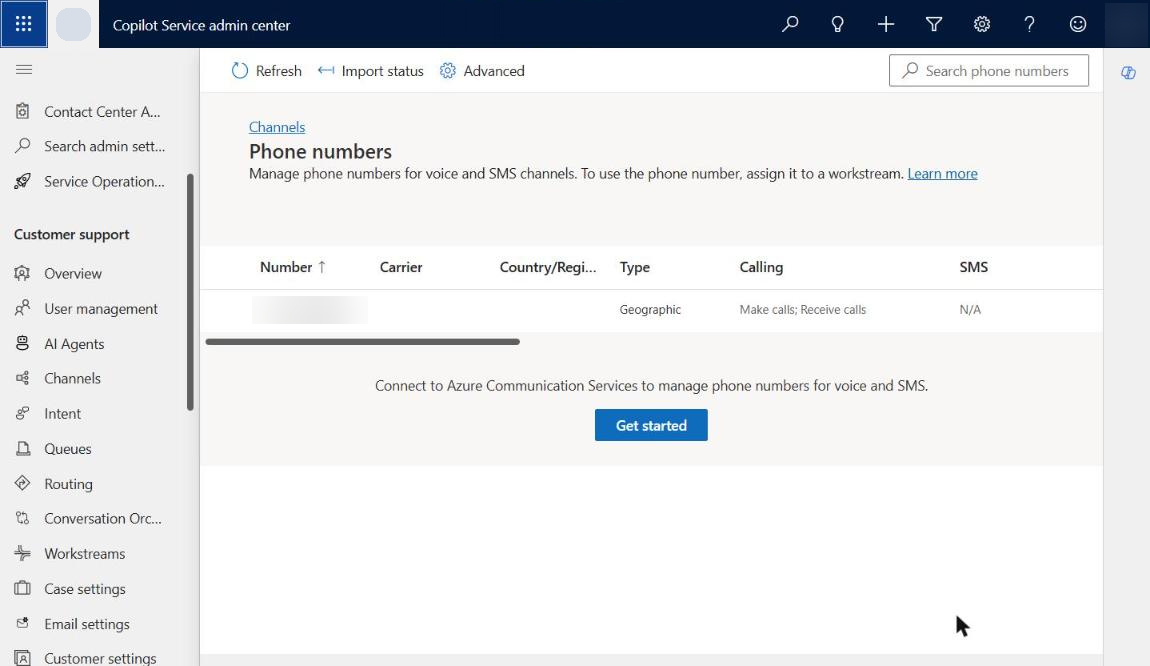Image resolution: width=1150 pixels, height=666 pixels.
Task: Click the Workstreams sidebar icon
Action: (x=23, y=553)
